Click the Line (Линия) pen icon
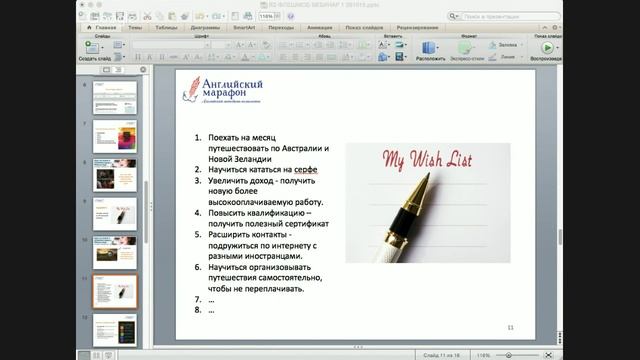 pyautogui.click(x=492, y=57)
